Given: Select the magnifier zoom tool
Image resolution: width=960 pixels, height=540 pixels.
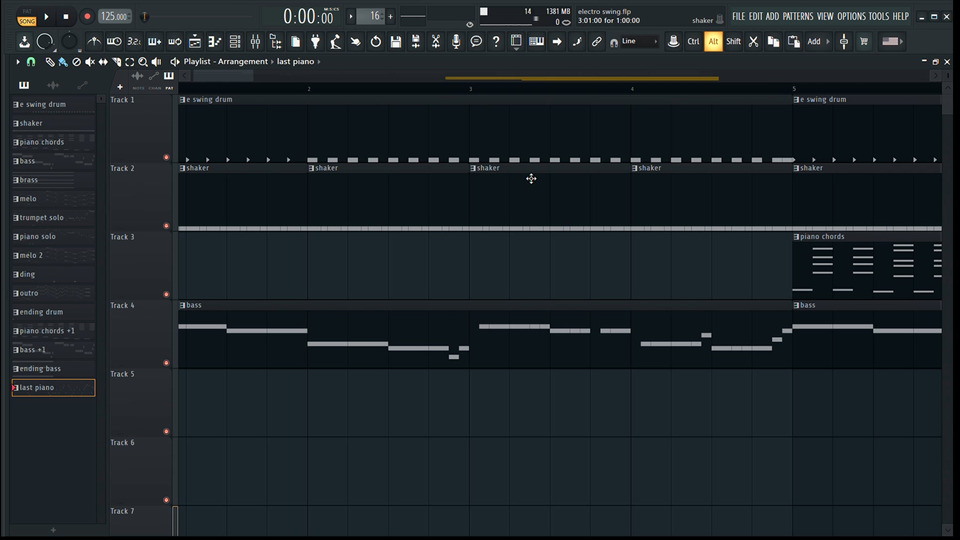Looking at the screenshot, I should click(x=143, y=62).
